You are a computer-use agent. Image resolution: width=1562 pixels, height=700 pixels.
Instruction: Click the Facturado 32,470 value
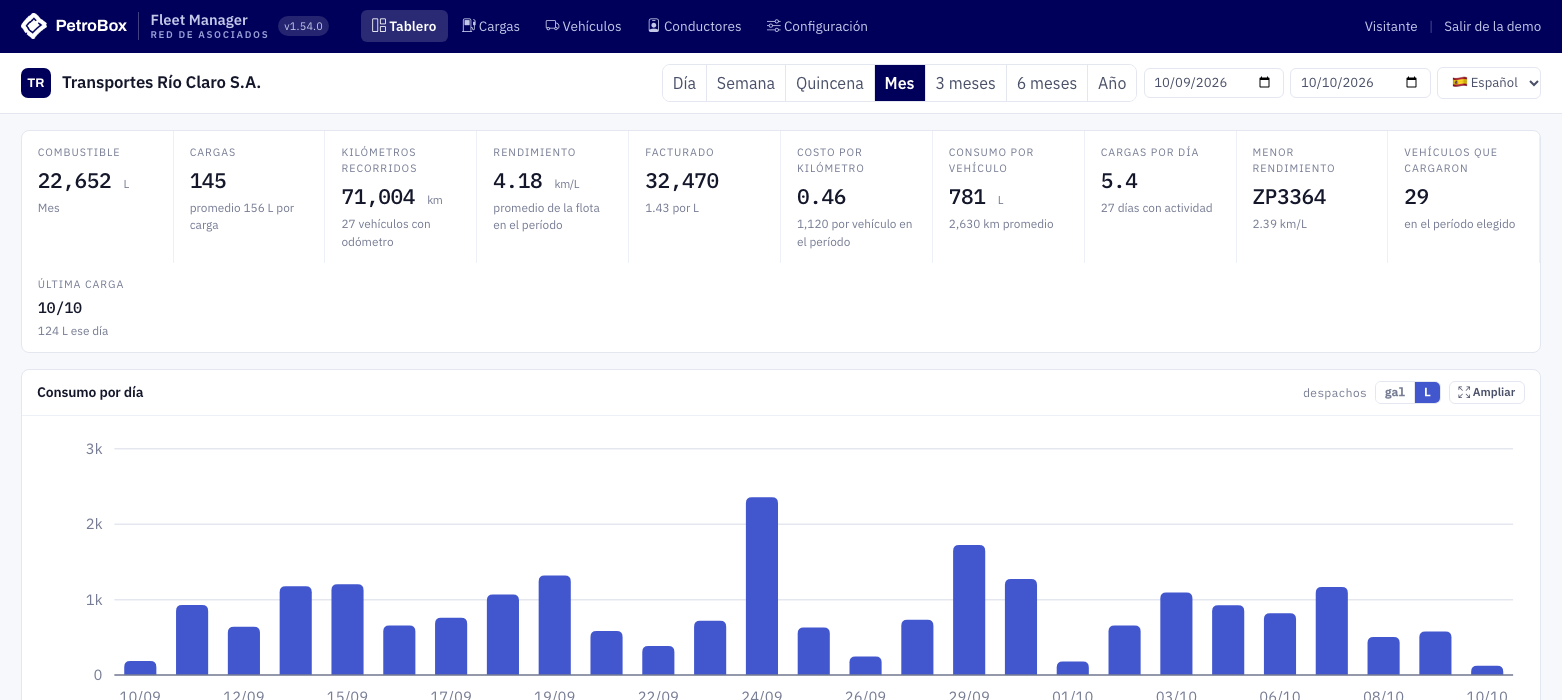682,181
